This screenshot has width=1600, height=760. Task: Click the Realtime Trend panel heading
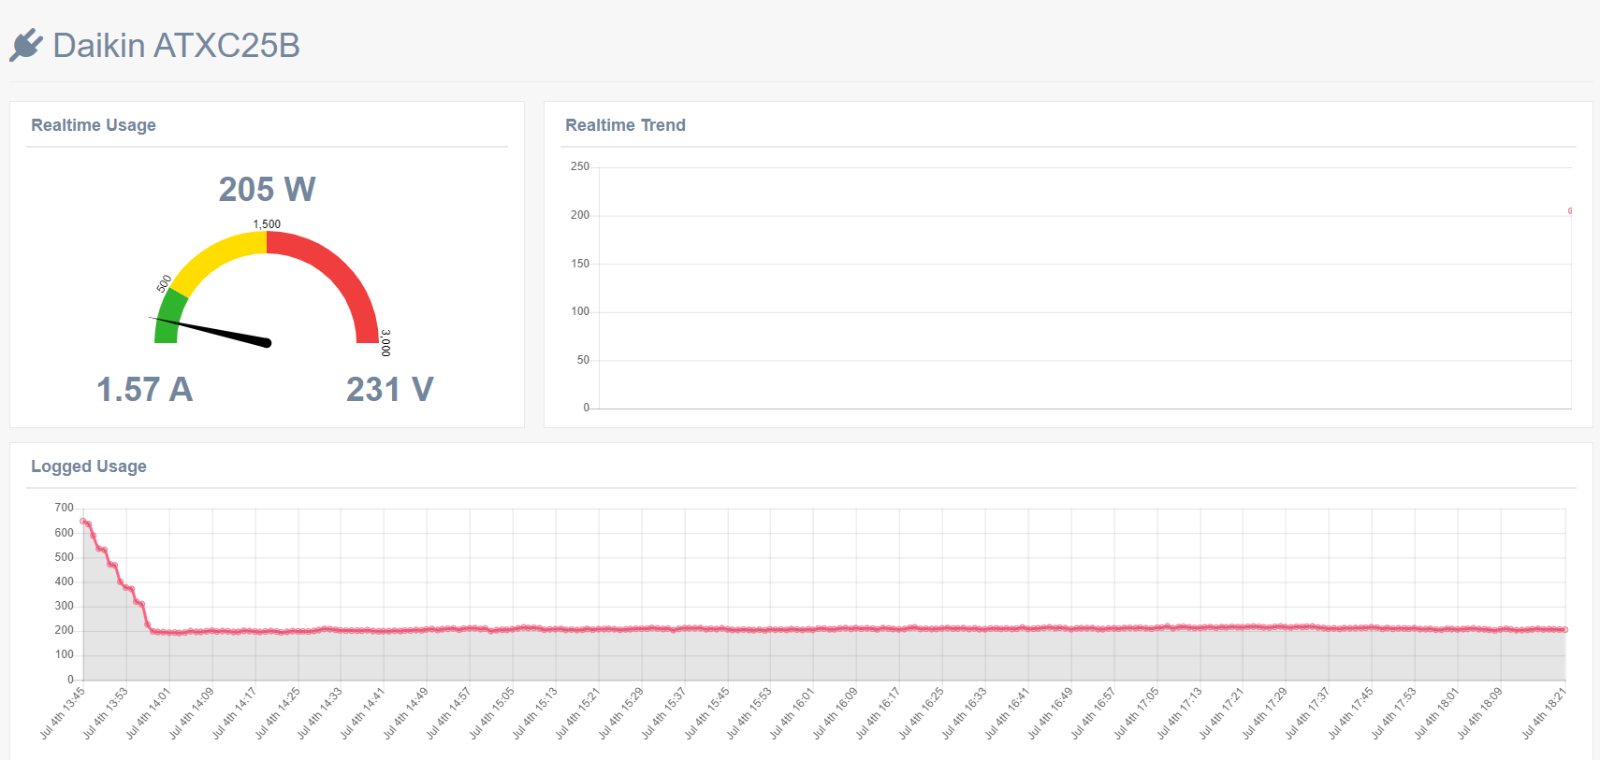[625, 125]
